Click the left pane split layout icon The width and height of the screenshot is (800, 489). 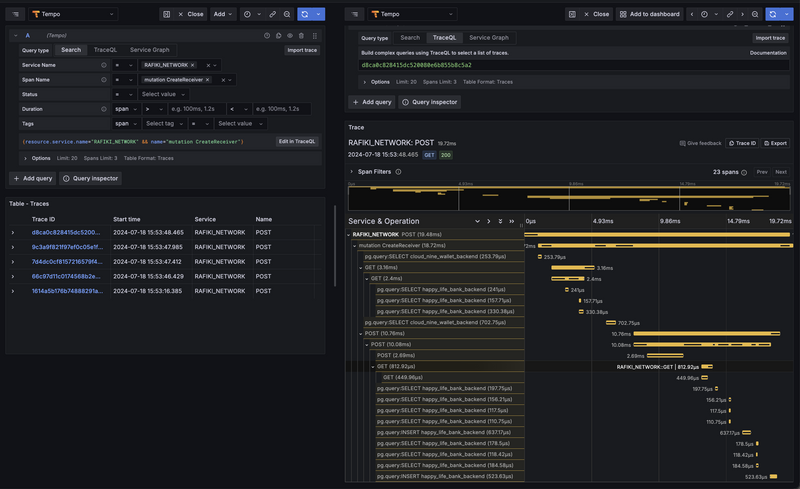tap(166, 14)
